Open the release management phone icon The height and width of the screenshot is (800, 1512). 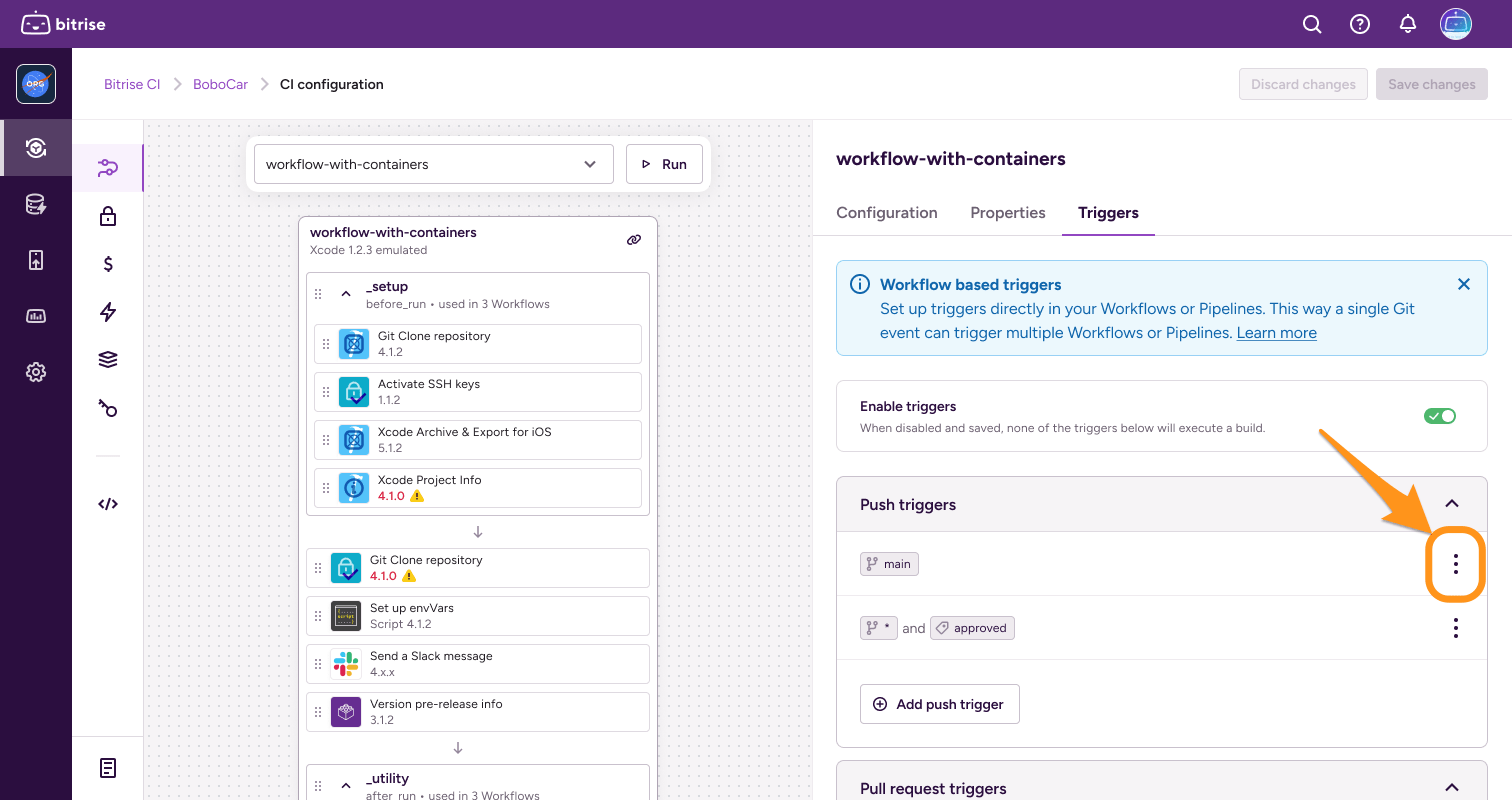pos(36,260)
